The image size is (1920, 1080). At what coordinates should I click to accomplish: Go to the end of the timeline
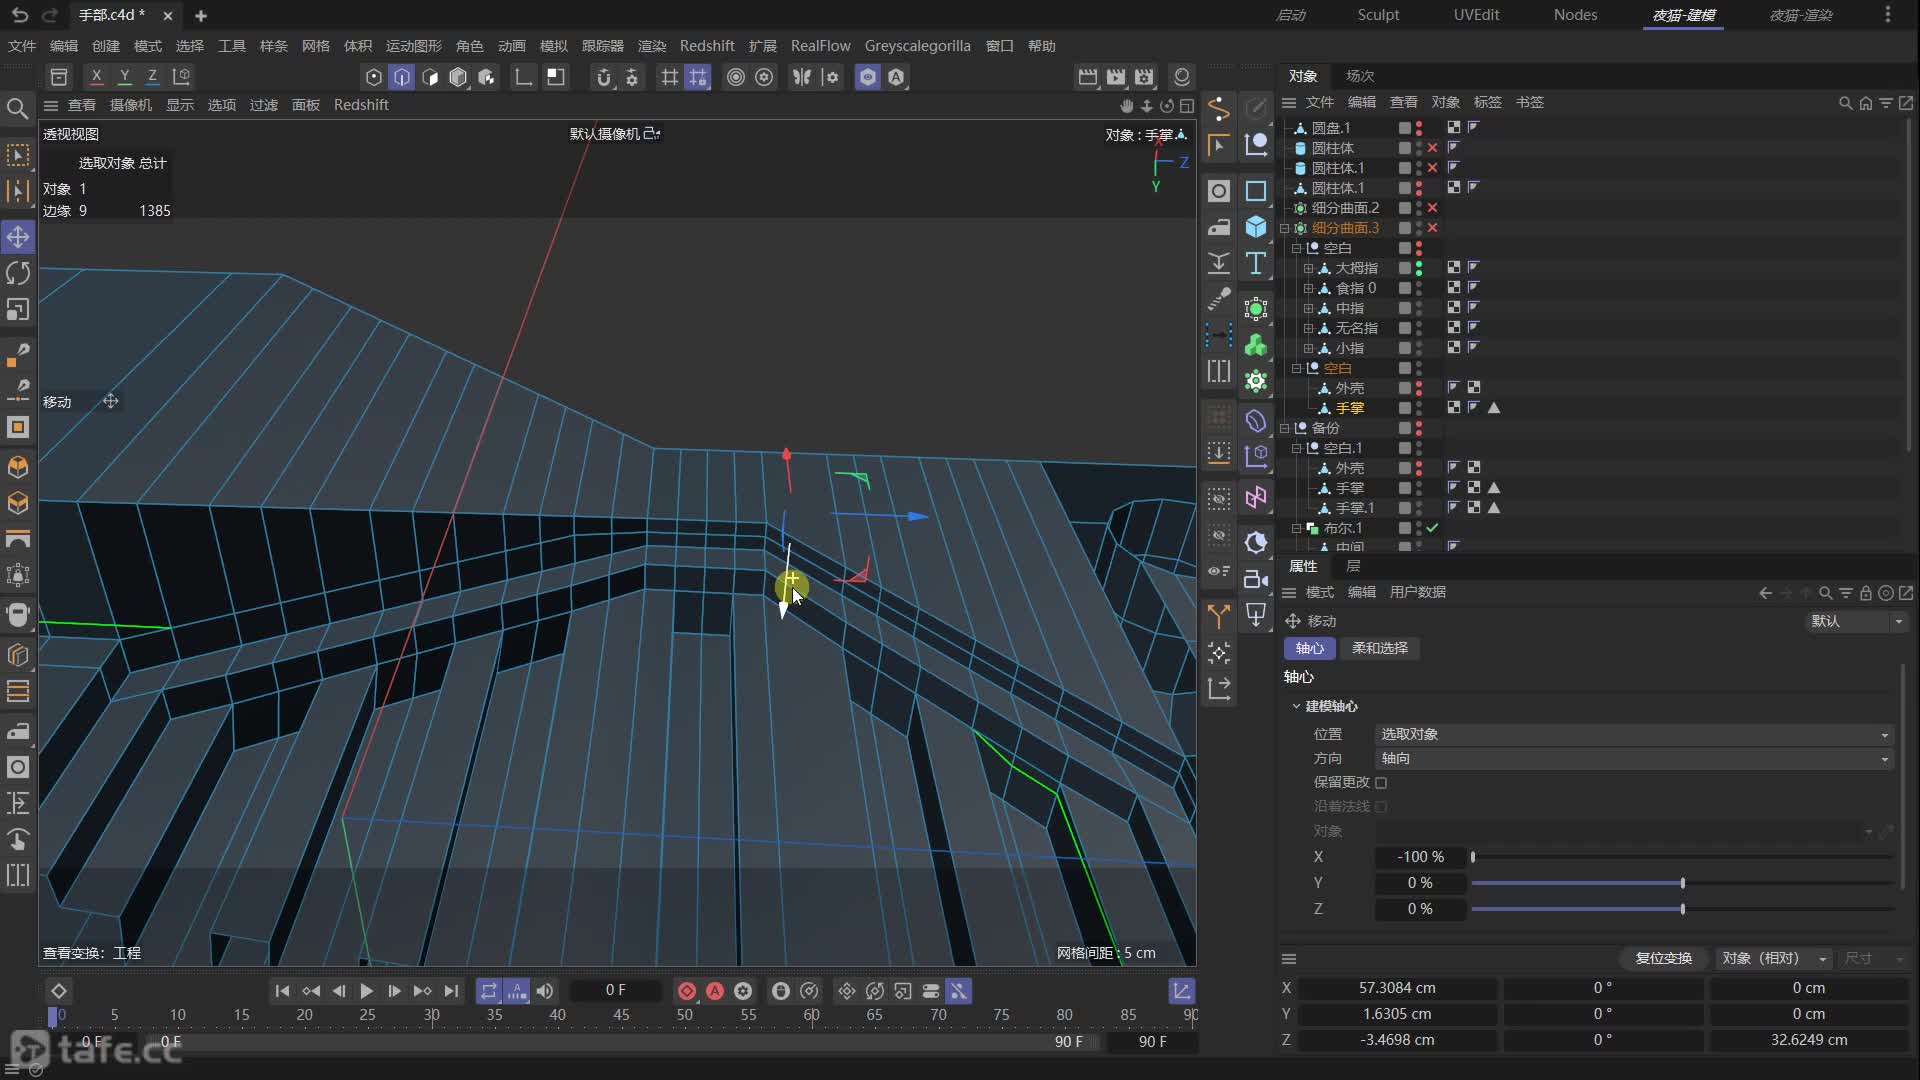(x=451, y=991)
